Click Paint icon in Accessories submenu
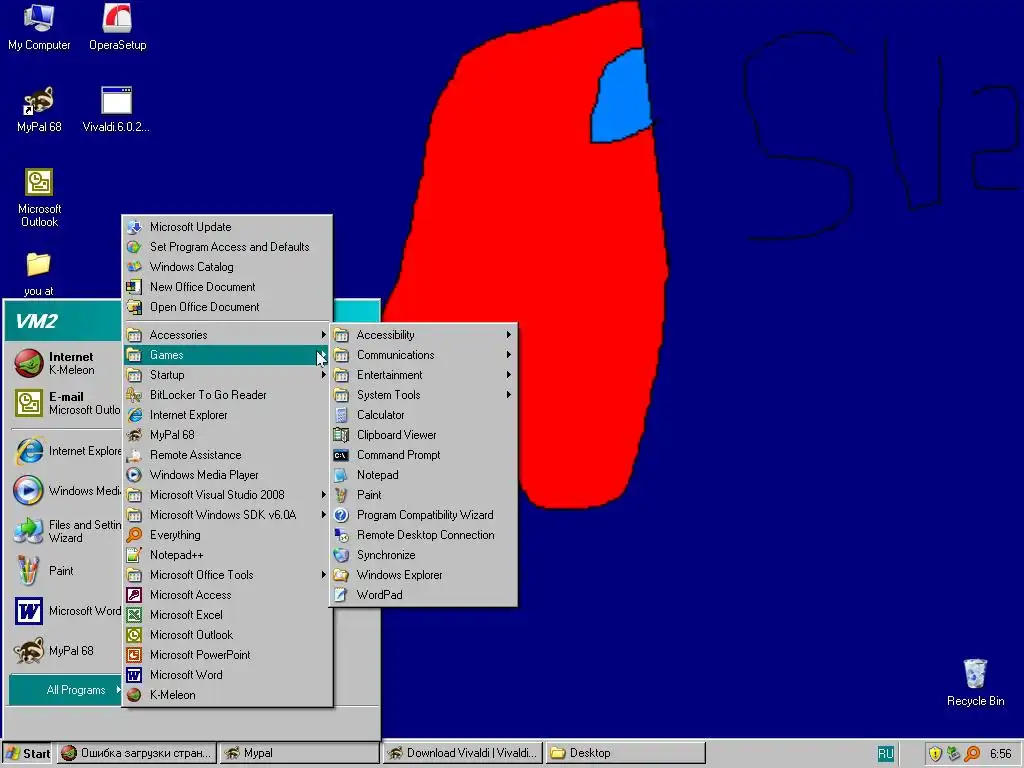The width and height of the screenshot is (1024, 768). pyautogui.click(x=341, y=495)
